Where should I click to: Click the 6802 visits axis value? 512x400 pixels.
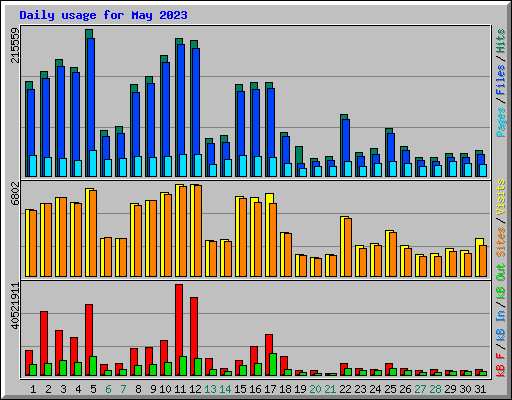pos(15,194)
